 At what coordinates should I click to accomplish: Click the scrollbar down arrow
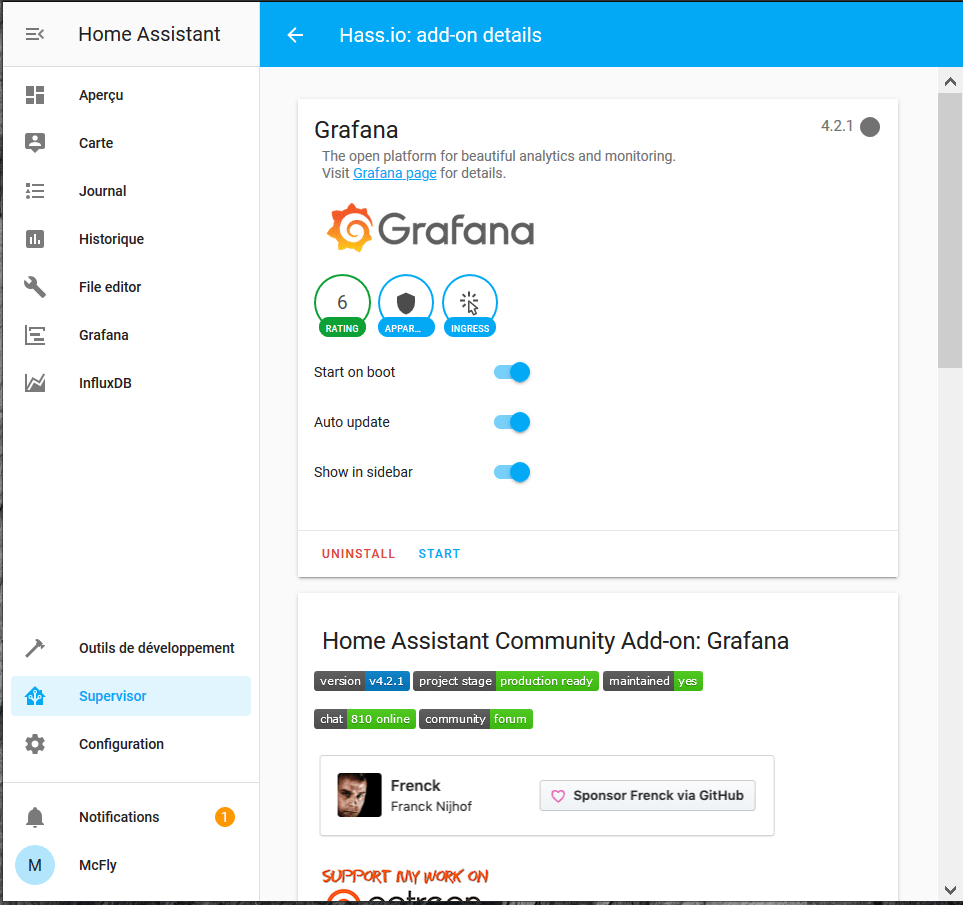point(950,889)
